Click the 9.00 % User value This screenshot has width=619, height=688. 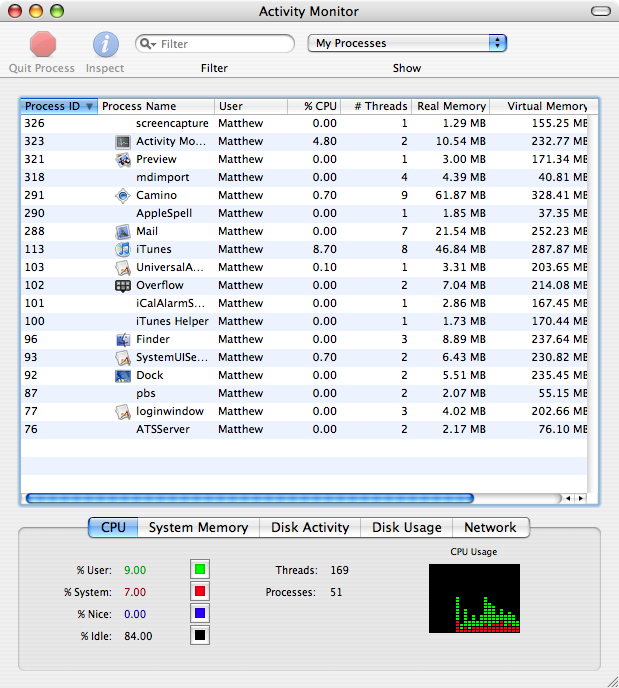click(x=135, y=570)
